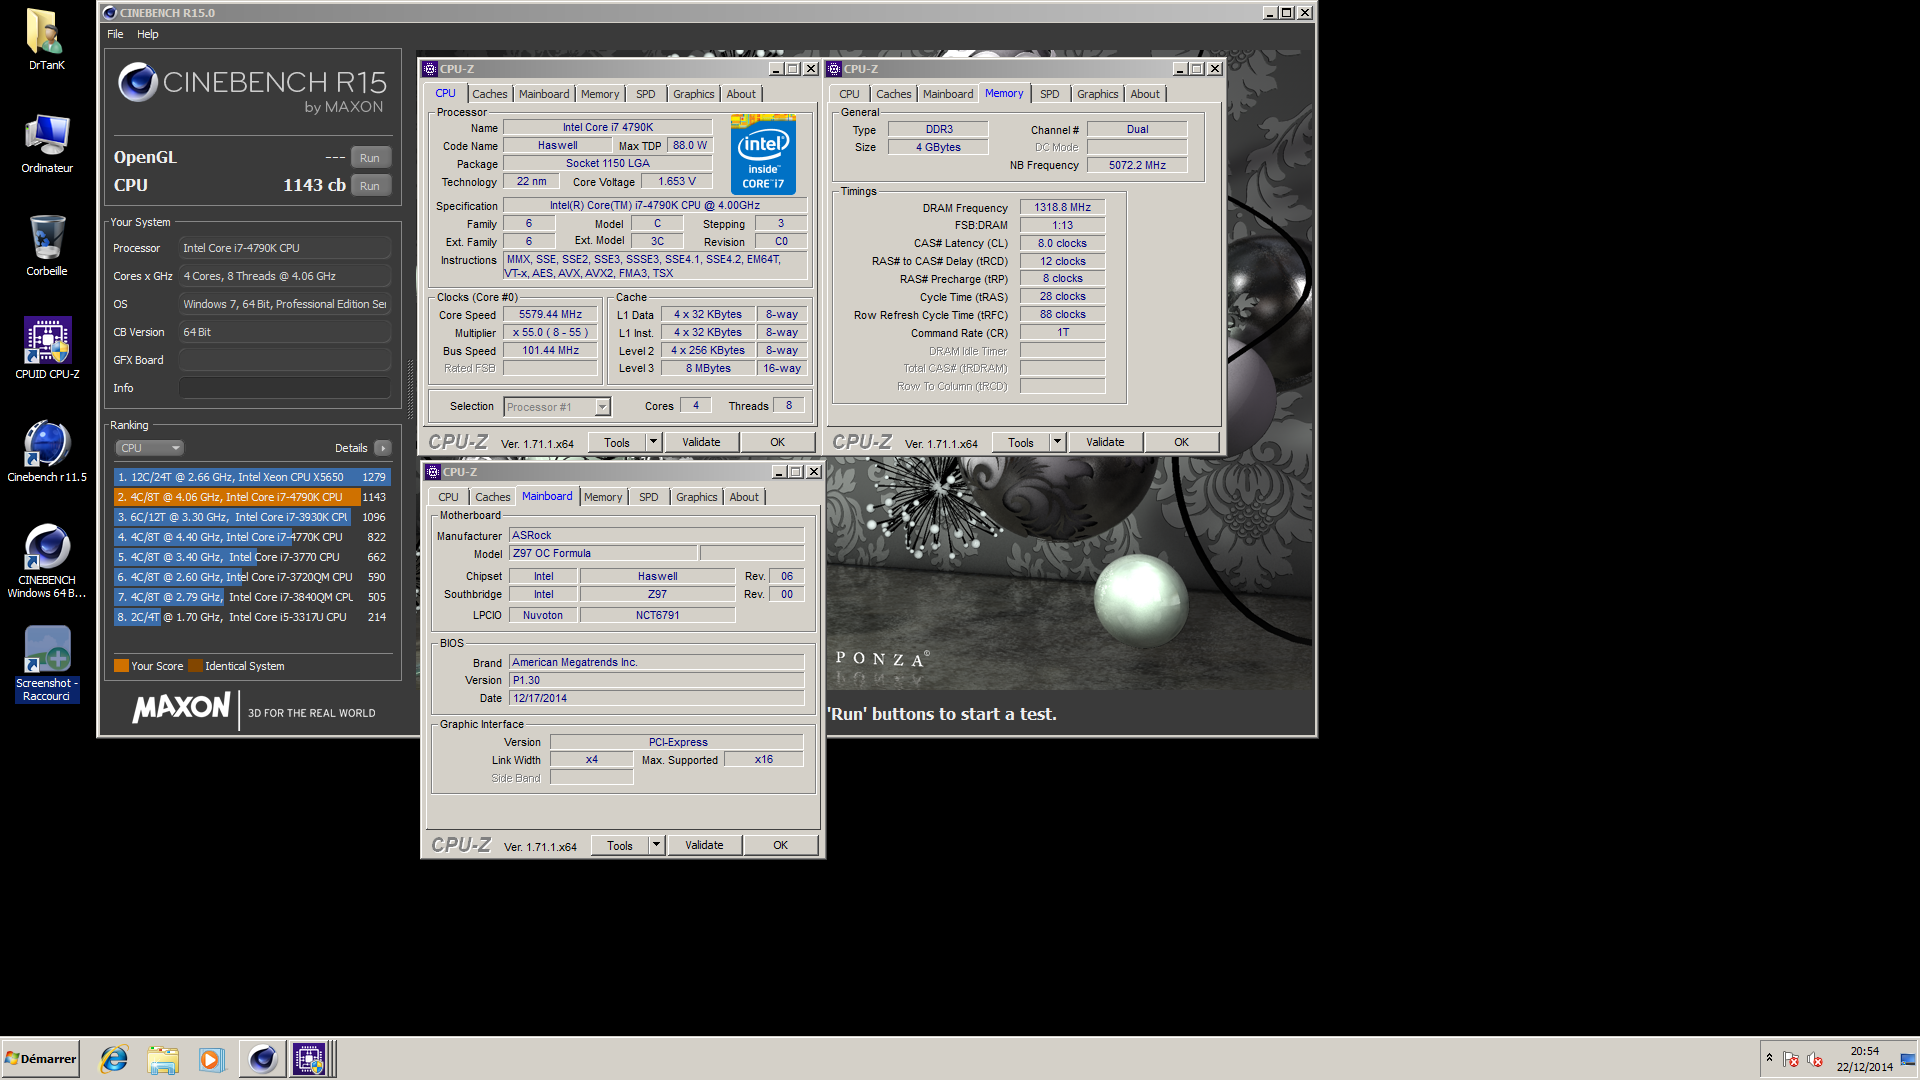Open the DrTanK desktop folder icon

pyautogui.click(x=46, y=40)
